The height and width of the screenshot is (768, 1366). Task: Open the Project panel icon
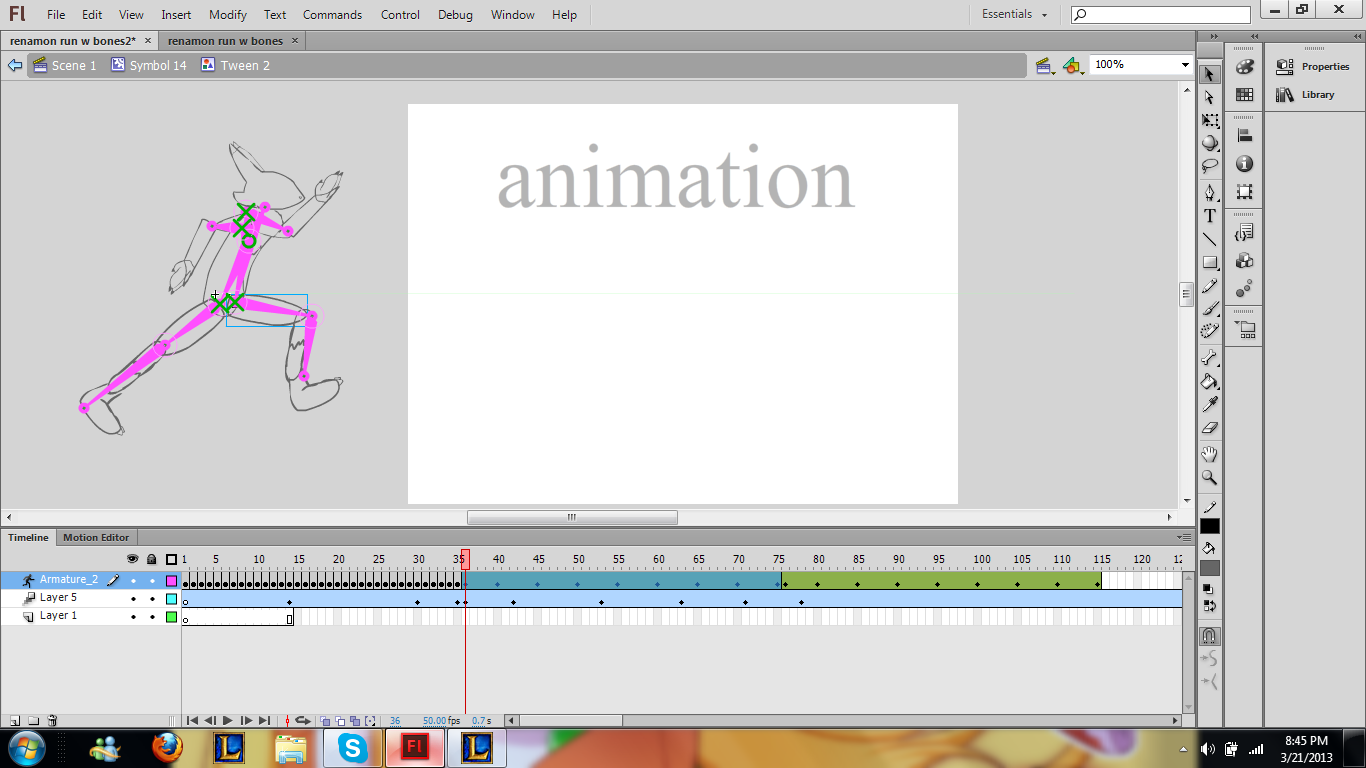1244,328
